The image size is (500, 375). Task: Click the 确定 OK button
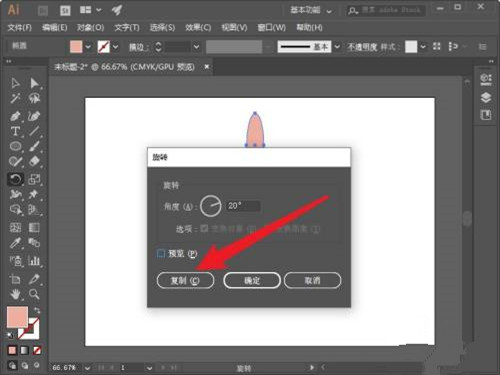click(252, 280)
